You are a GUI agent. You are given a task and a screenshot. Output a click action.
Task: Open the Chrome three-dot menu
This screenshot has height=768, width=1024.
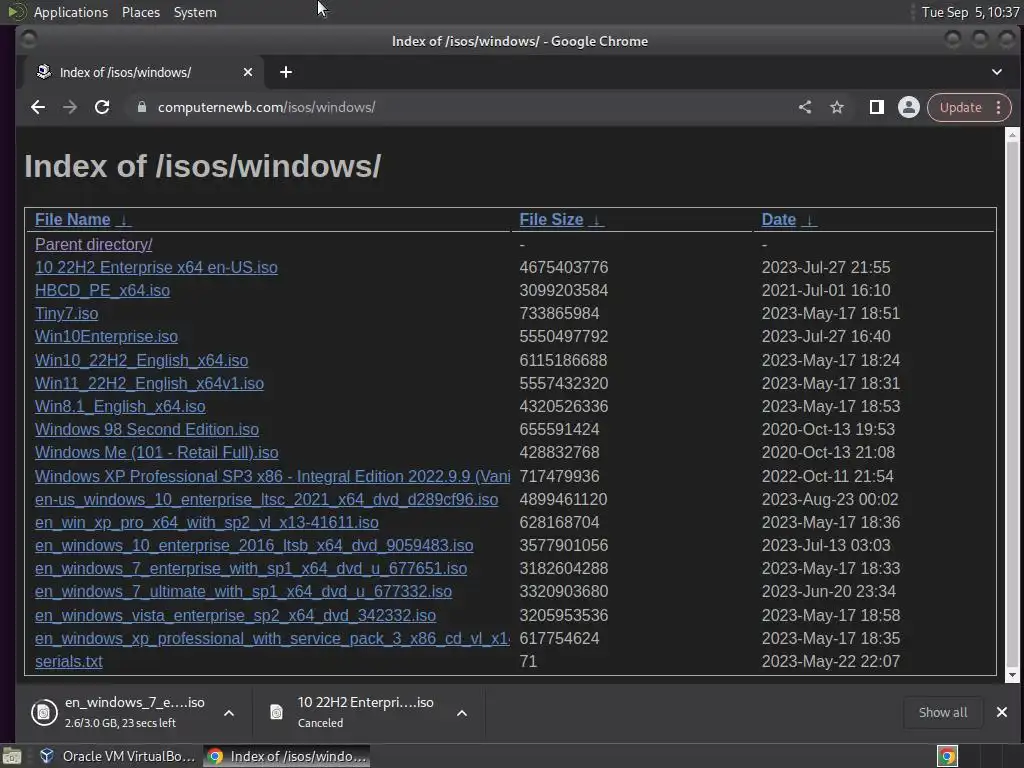pos(999,107)
